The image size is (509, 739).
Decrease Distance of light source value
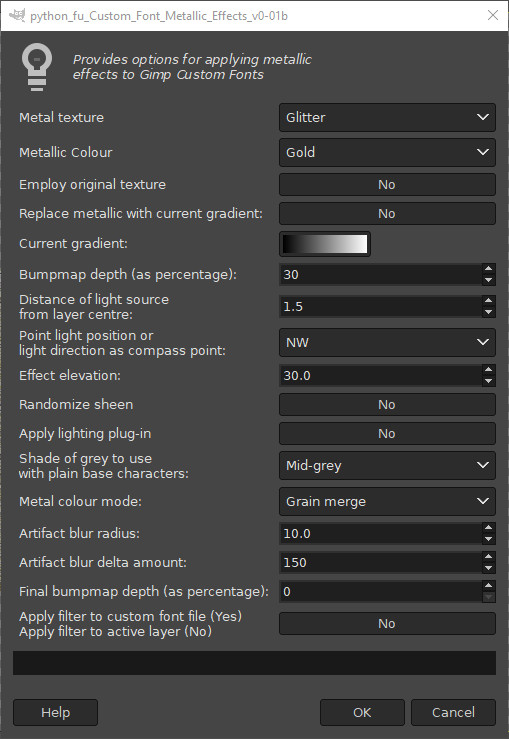488,312
